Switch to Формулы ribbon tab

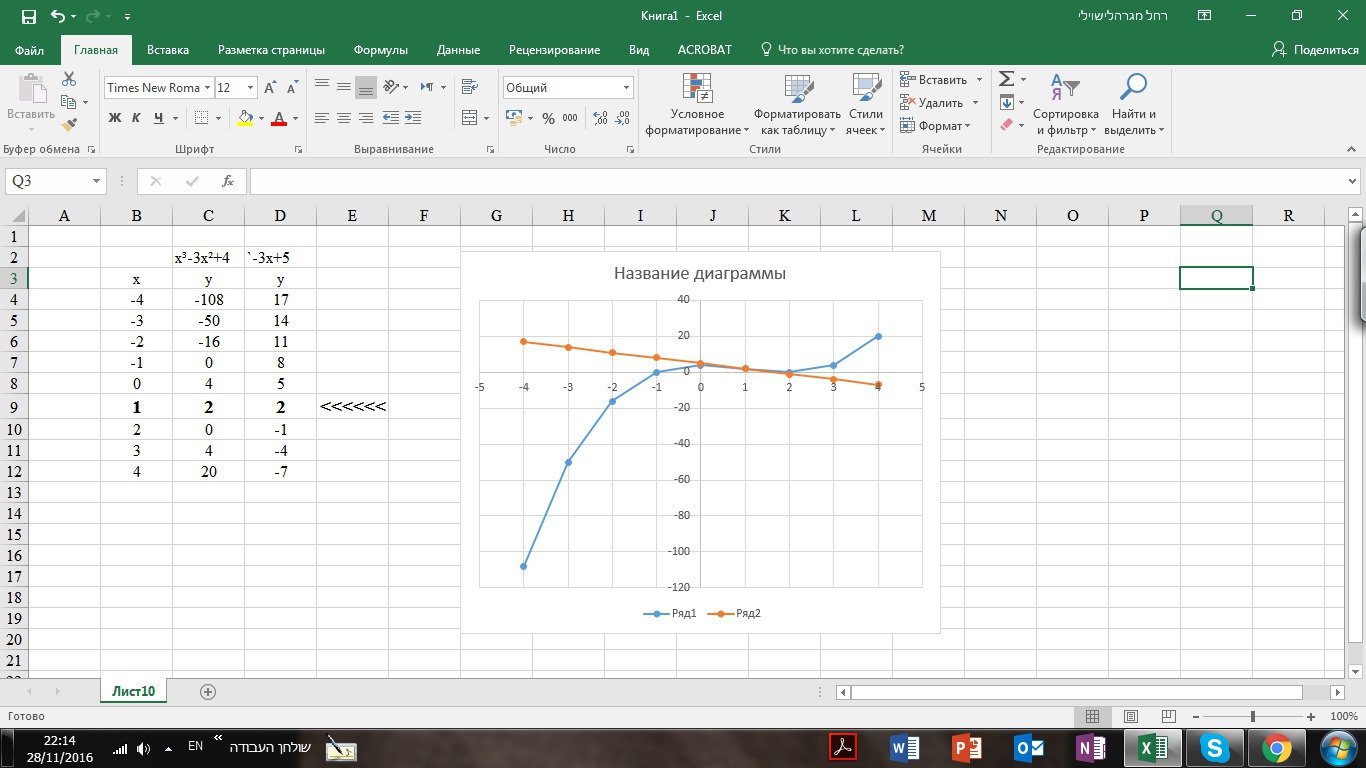pos(381,49)
